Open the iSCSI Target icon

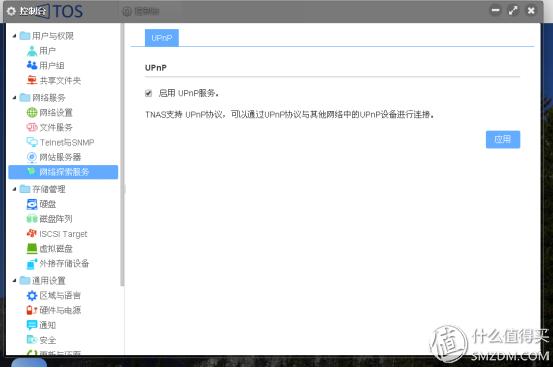pos(32,234)
